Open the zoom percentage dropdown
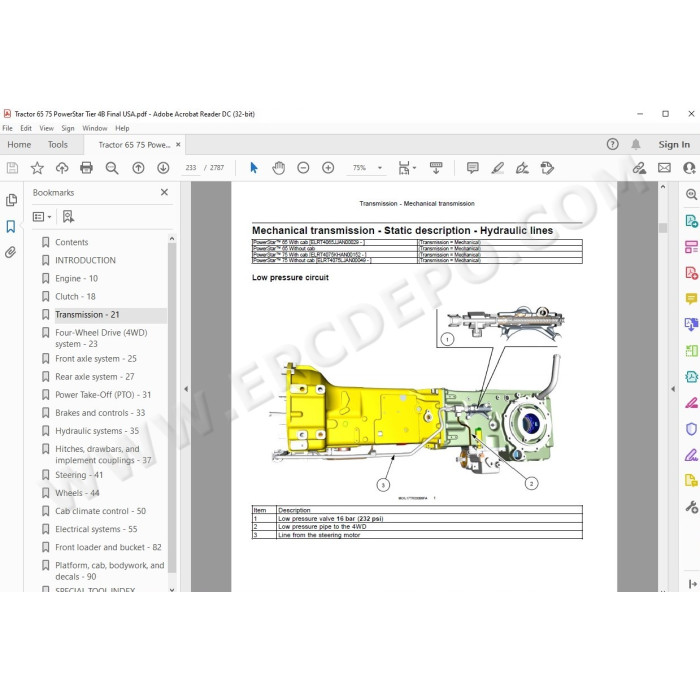The width and height of the screenshot is (700, 700). point(380,168)
